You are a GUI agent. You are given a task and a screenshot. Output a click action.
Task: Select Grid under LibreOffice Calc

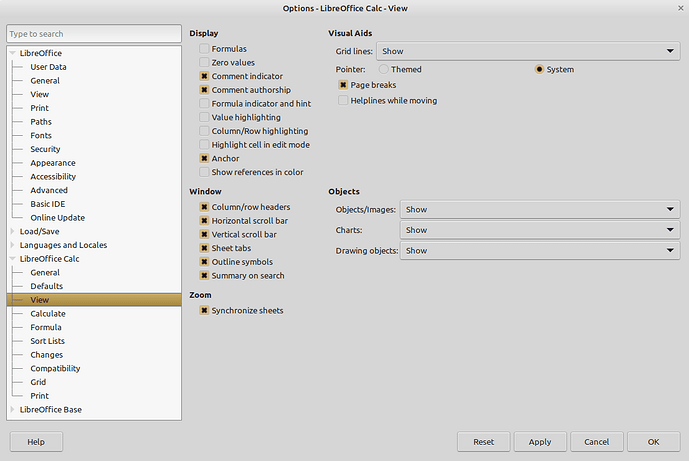38,382
